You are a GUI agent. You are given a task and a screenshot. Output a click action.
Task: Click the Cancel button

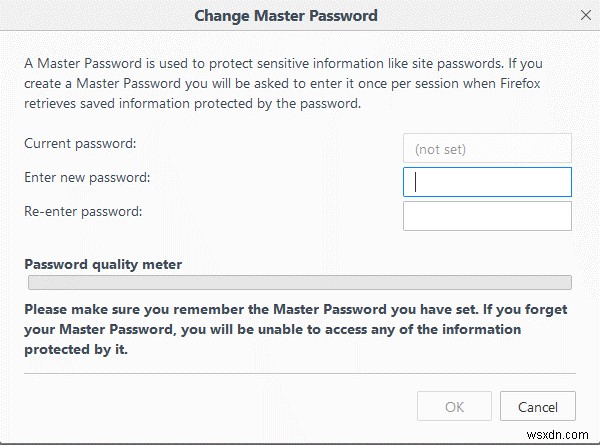click(x=538, y=407)
